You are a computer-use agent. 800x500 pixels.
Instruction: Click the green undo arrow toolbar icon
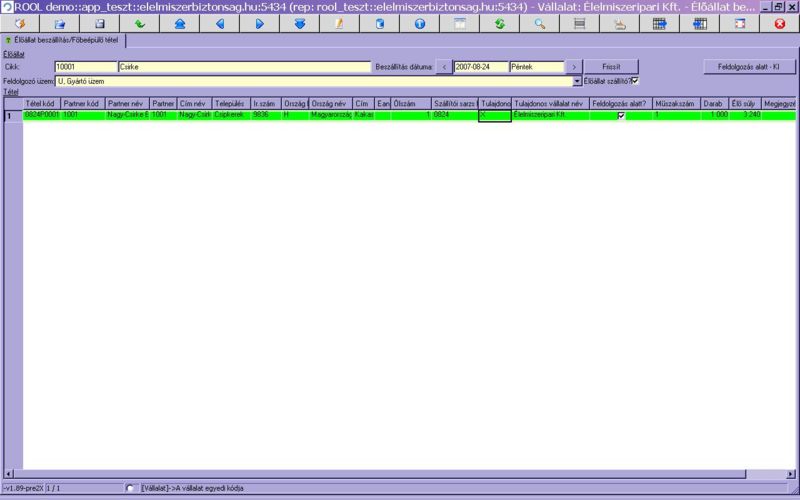point(139,23)
